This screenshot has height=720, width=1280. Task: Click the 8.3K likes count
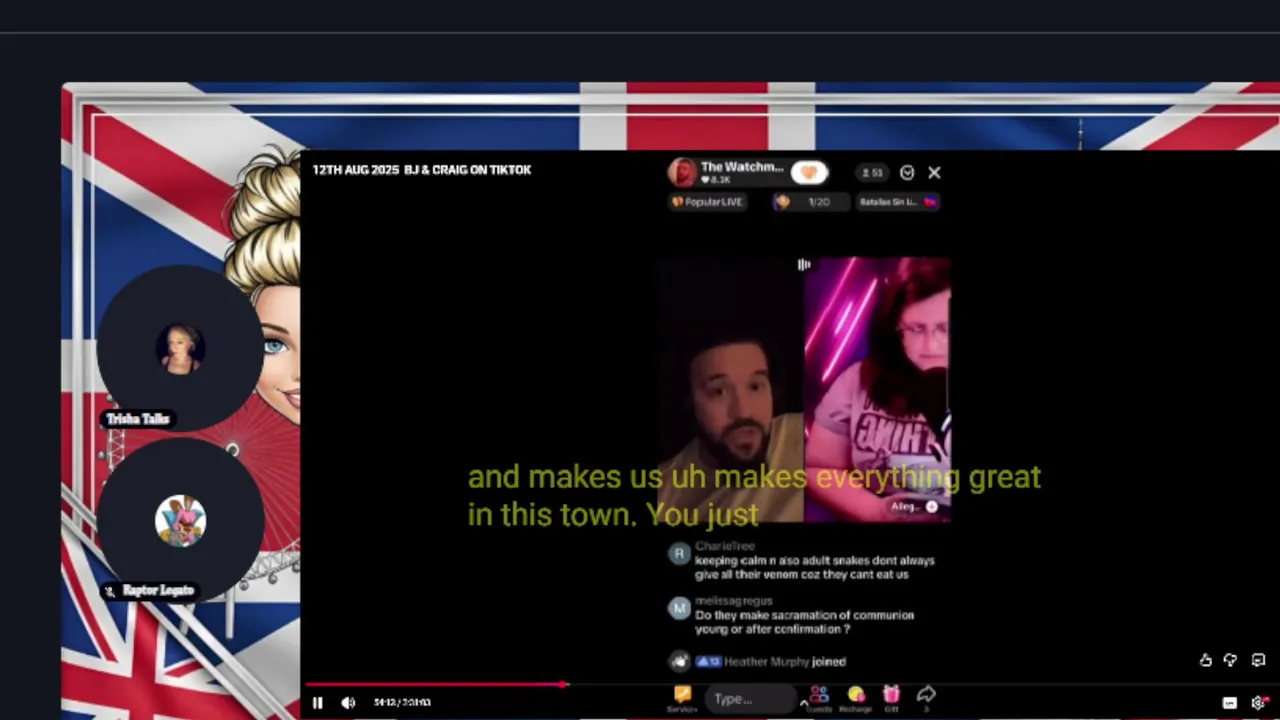coord(716,180)
